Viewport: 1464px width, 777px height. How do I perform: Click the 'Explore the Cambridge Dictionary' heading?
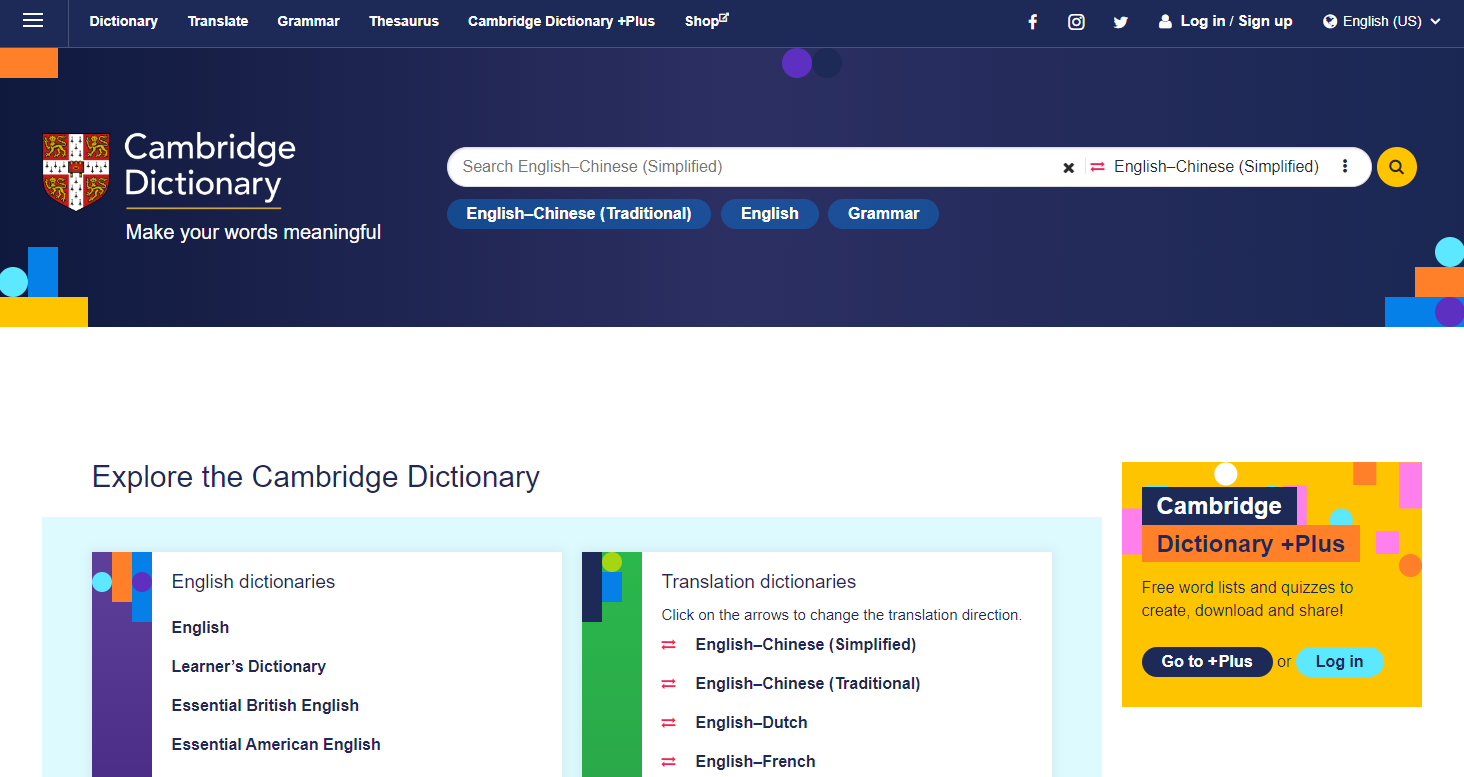pos(316,477)
